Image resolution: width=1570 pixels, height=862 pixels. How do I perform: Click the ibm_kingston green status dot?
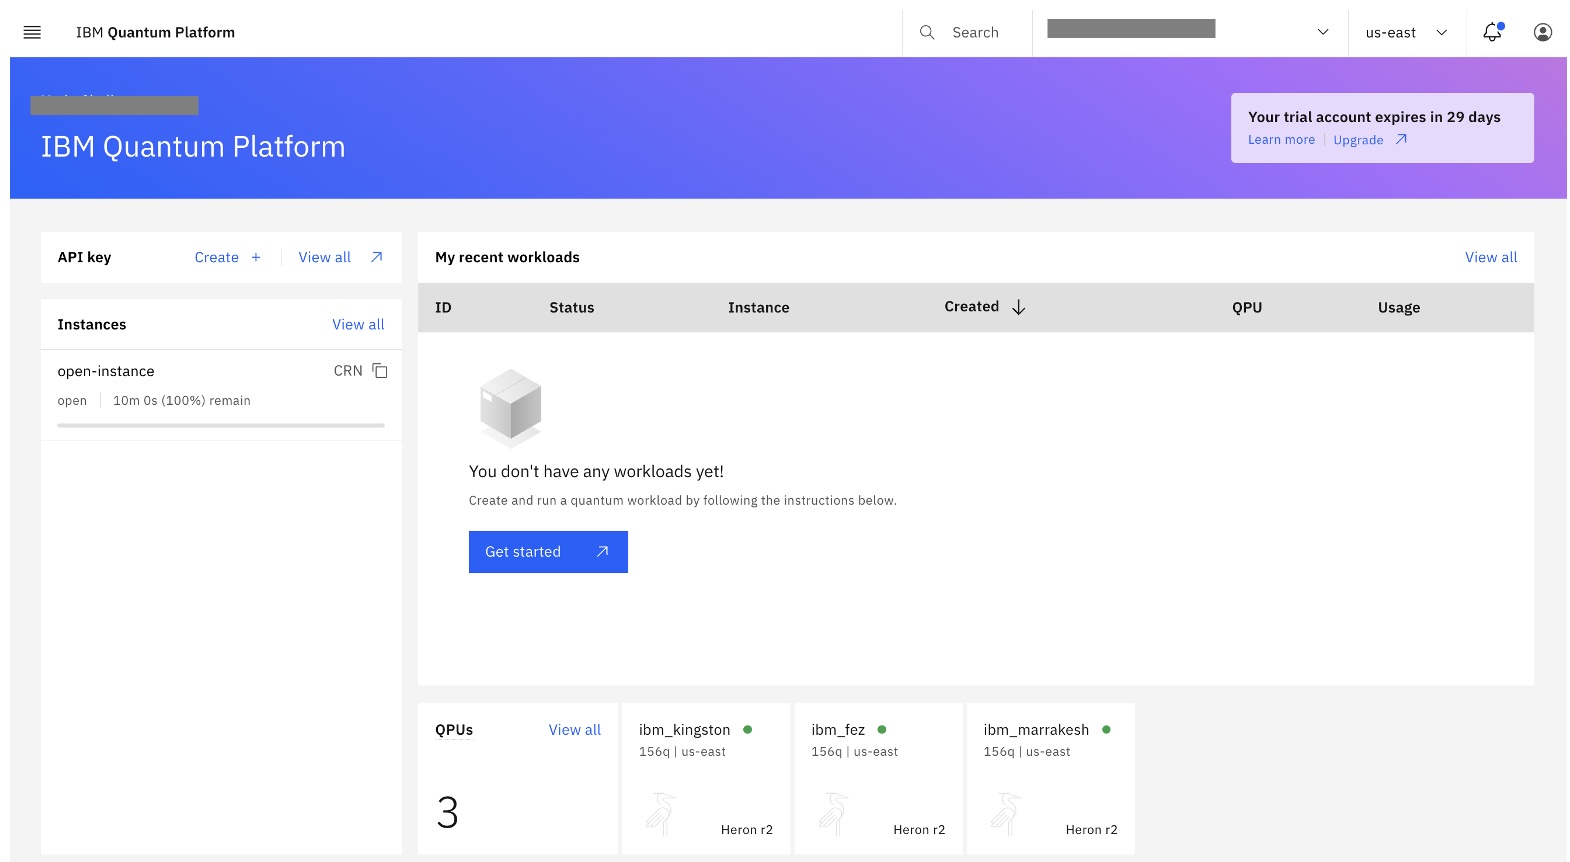coord(747,730)
